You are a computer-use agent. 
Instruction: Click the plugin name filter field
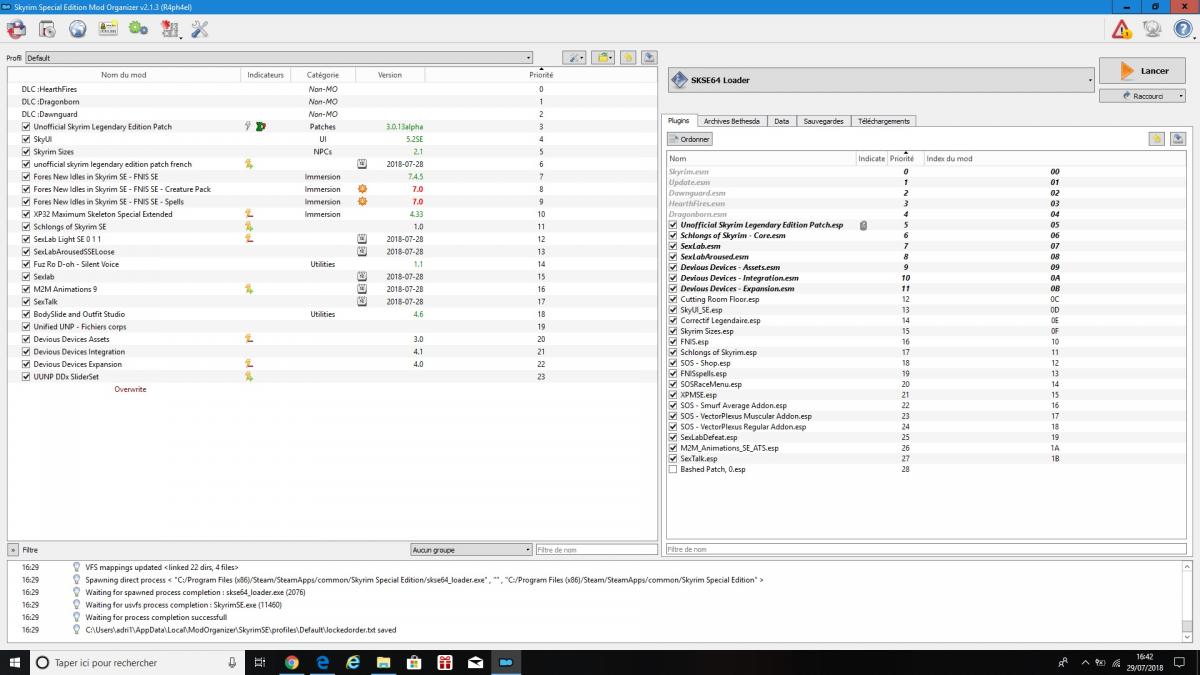coord(926,549)
